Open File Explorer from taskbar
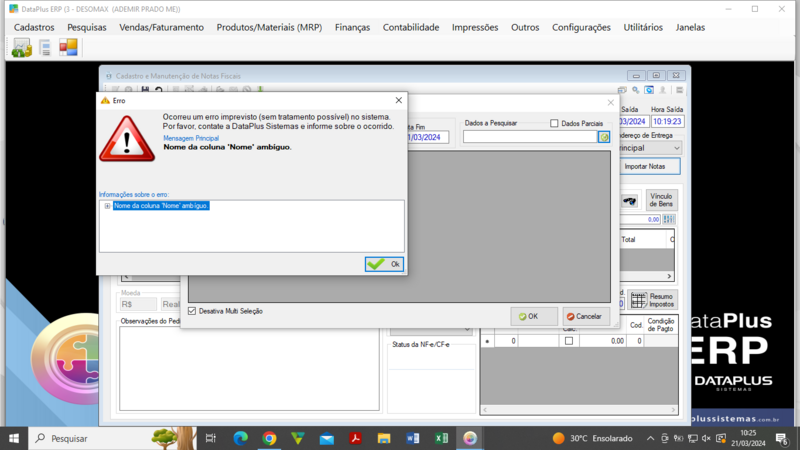The image size is (800, 450). point(384,438)
